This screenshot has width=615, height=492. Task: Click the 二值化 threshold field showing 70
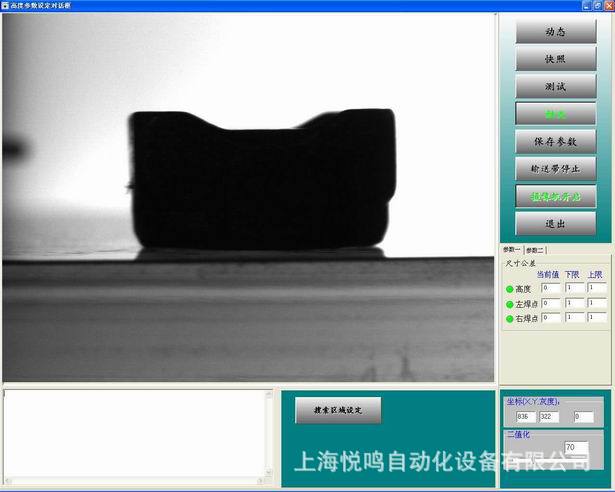(x=576, y=447)
